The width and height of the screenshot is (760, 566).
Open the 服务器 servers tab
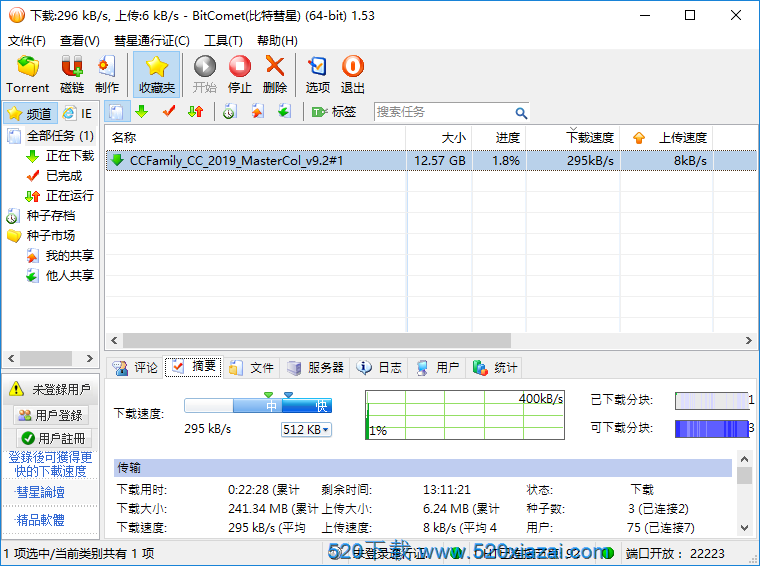pos(316,368)
